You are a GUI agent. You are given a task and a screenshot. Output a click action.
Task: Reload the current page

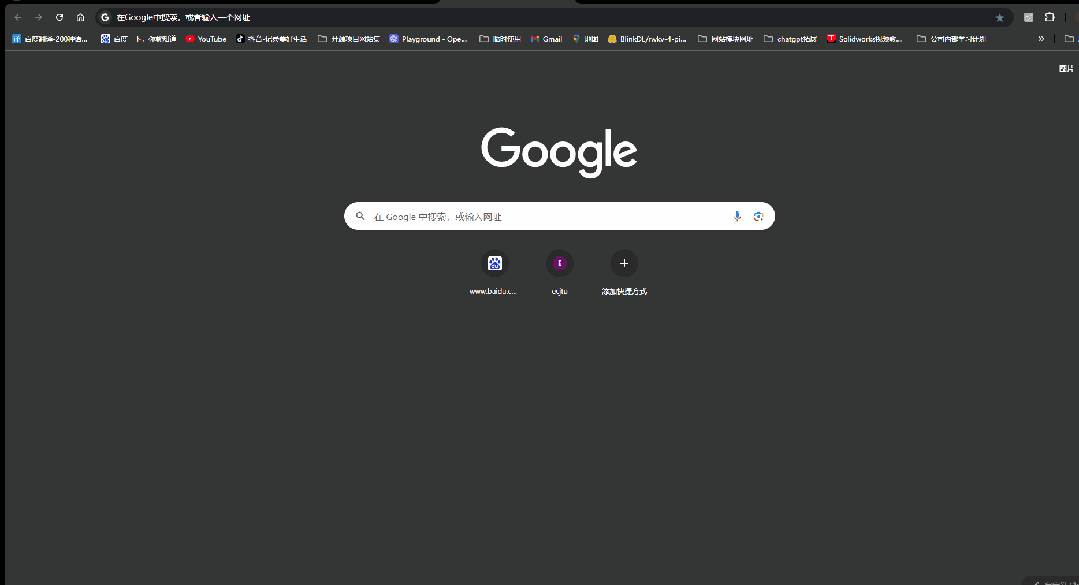(x=59, y=17)
